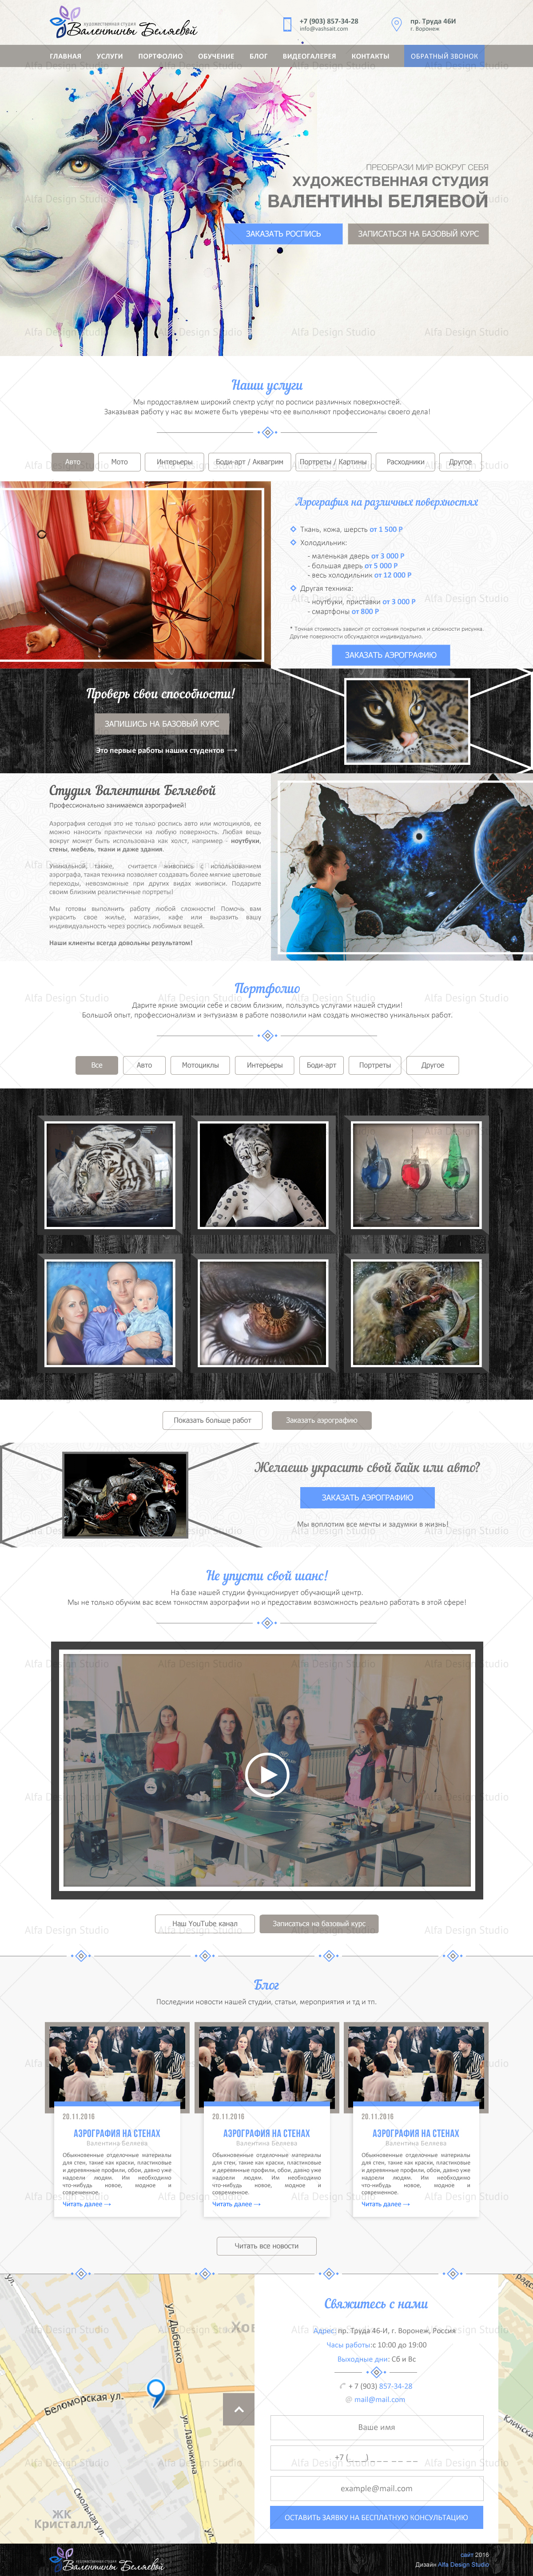Select the Мото services tab

[x=119, y=462]
